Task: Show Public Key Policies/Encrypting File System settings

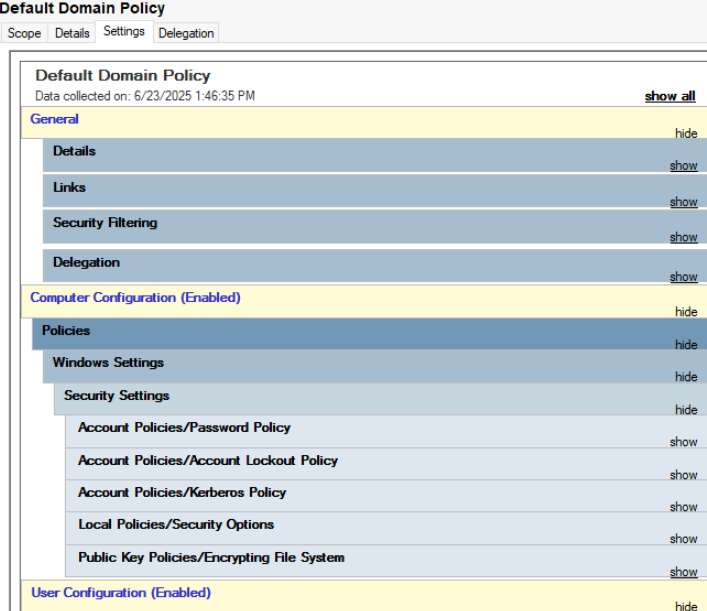Action: [684, 571]
